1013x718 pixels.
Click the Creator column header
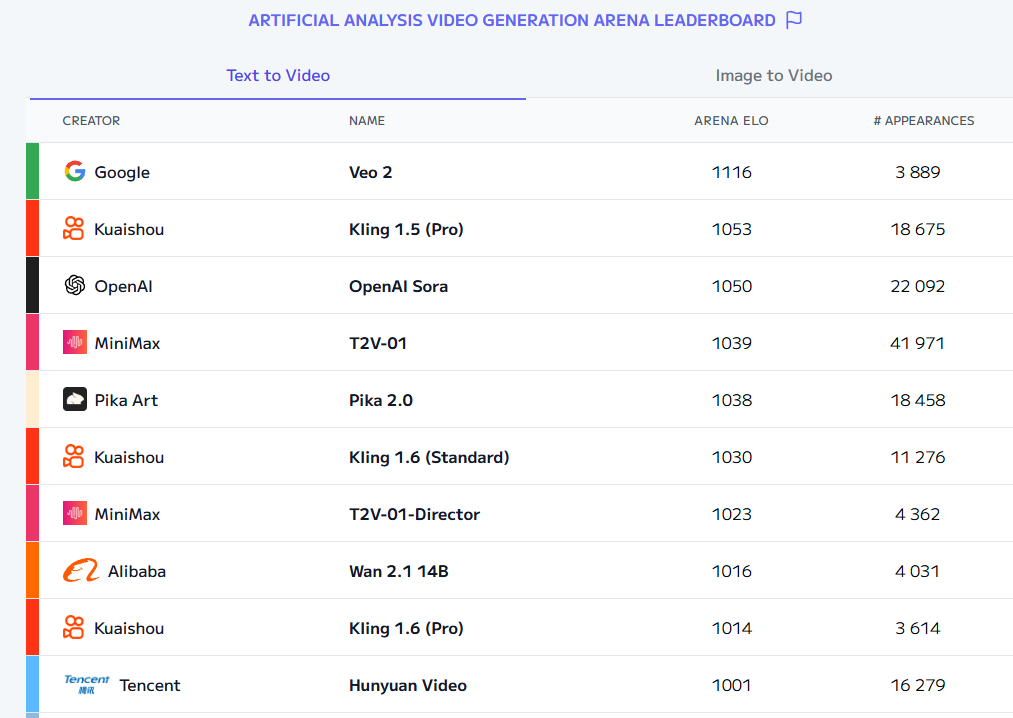pos(91,121)
